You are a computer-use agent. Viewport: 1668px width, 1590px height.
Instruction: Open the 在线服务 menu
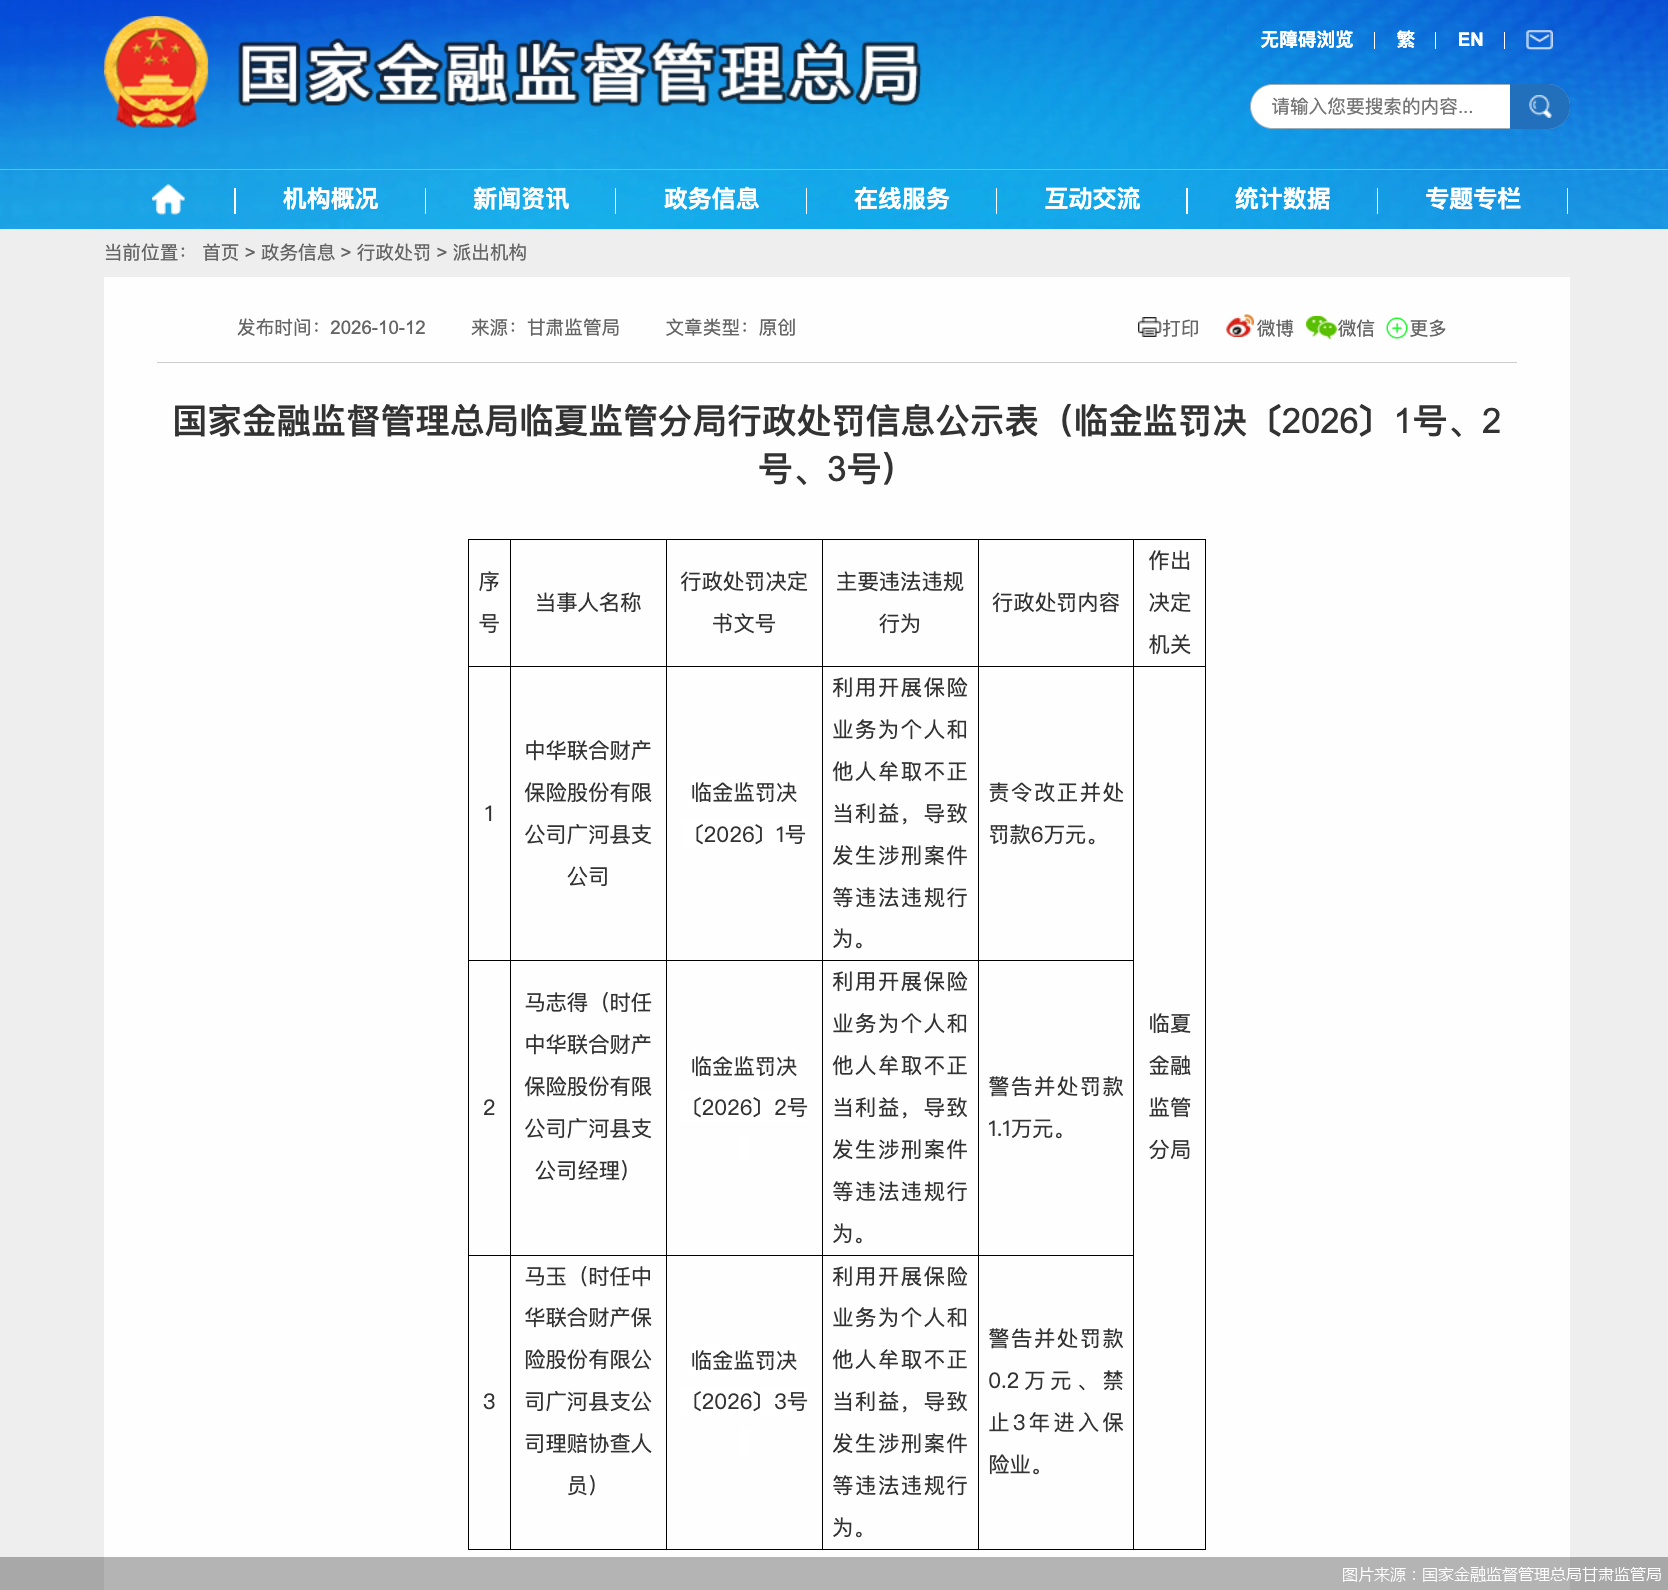(901, 199)
